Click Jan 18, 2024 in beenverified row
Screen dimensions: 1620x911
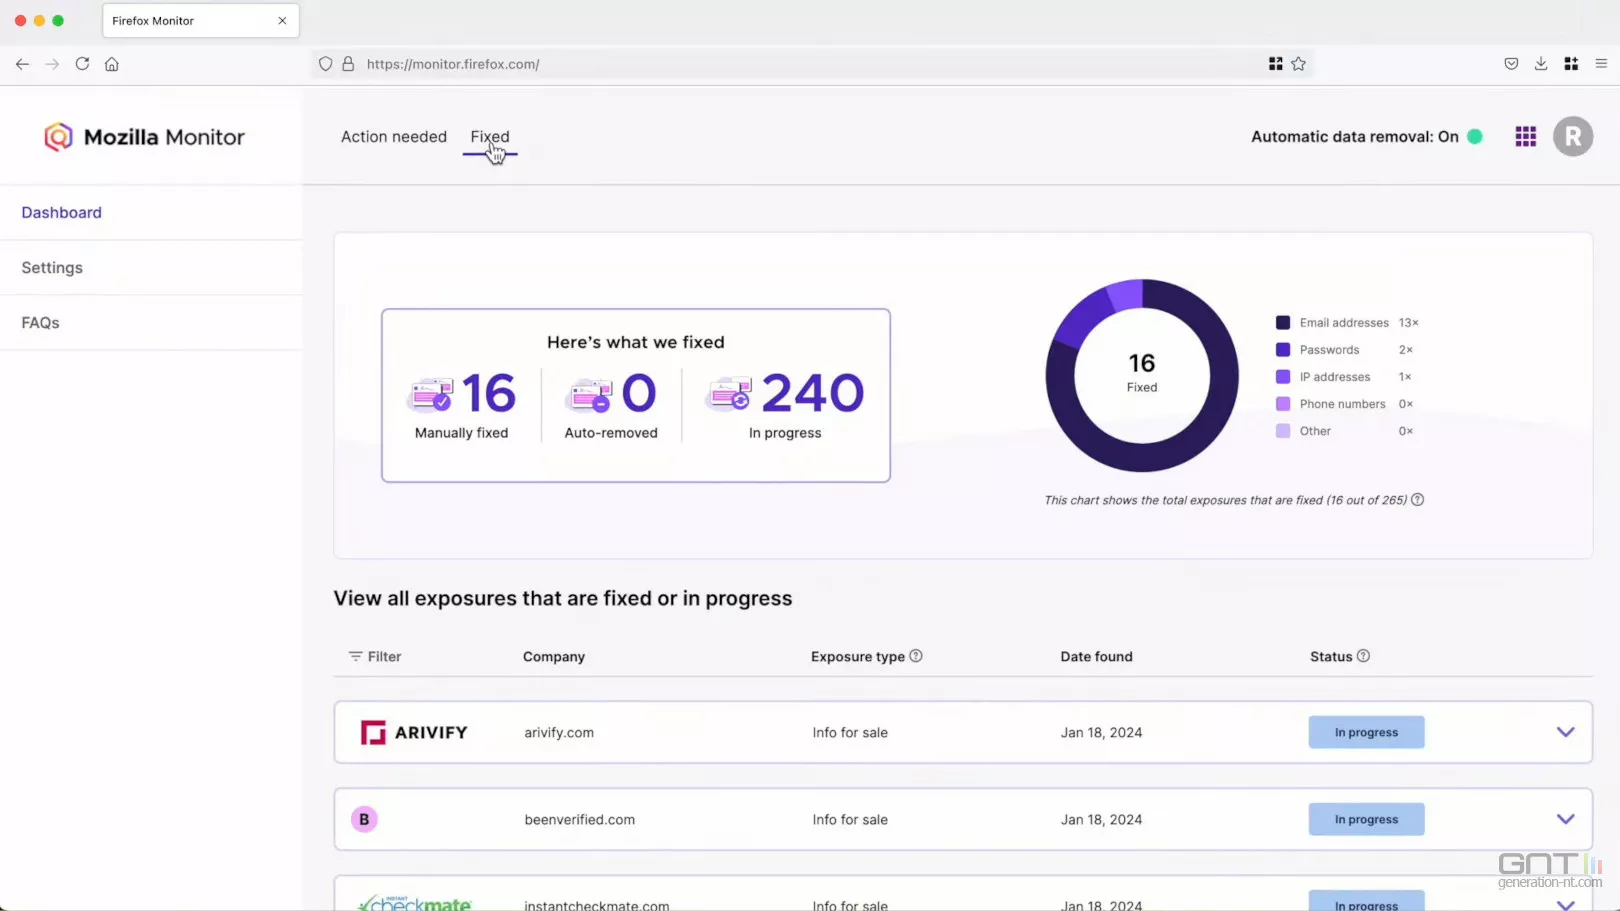tap(1101, 820)
